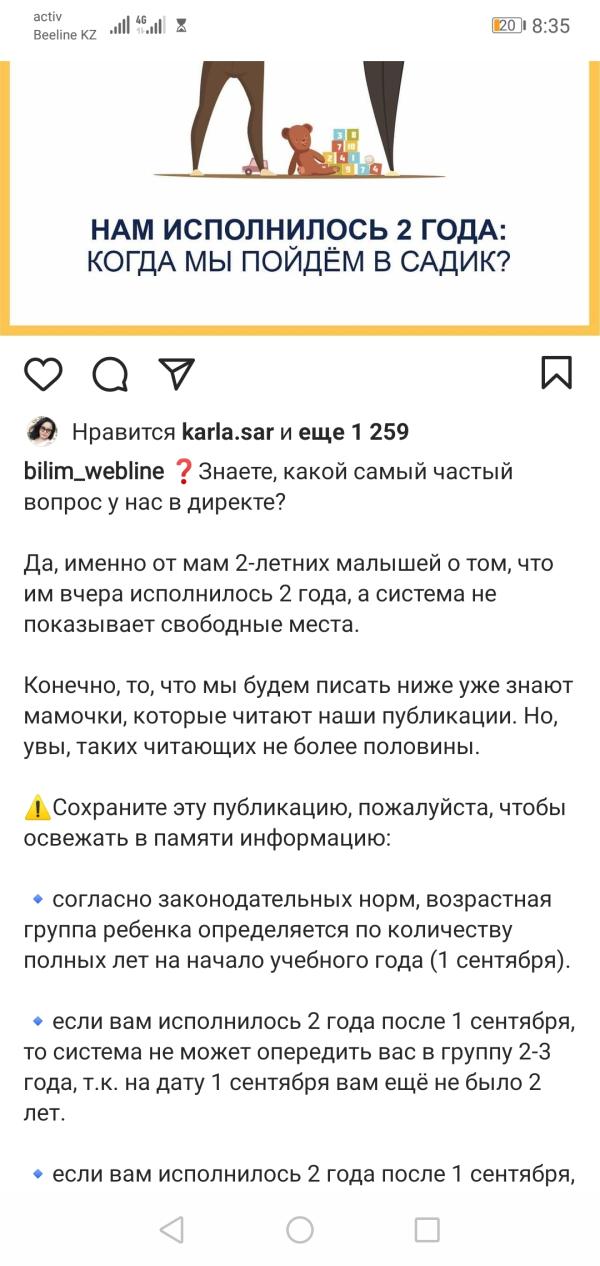Tap the 8:35 clock in status bar
Image resolution: width=600 pixels, height=1266 pixels.
tap(551, 26)
